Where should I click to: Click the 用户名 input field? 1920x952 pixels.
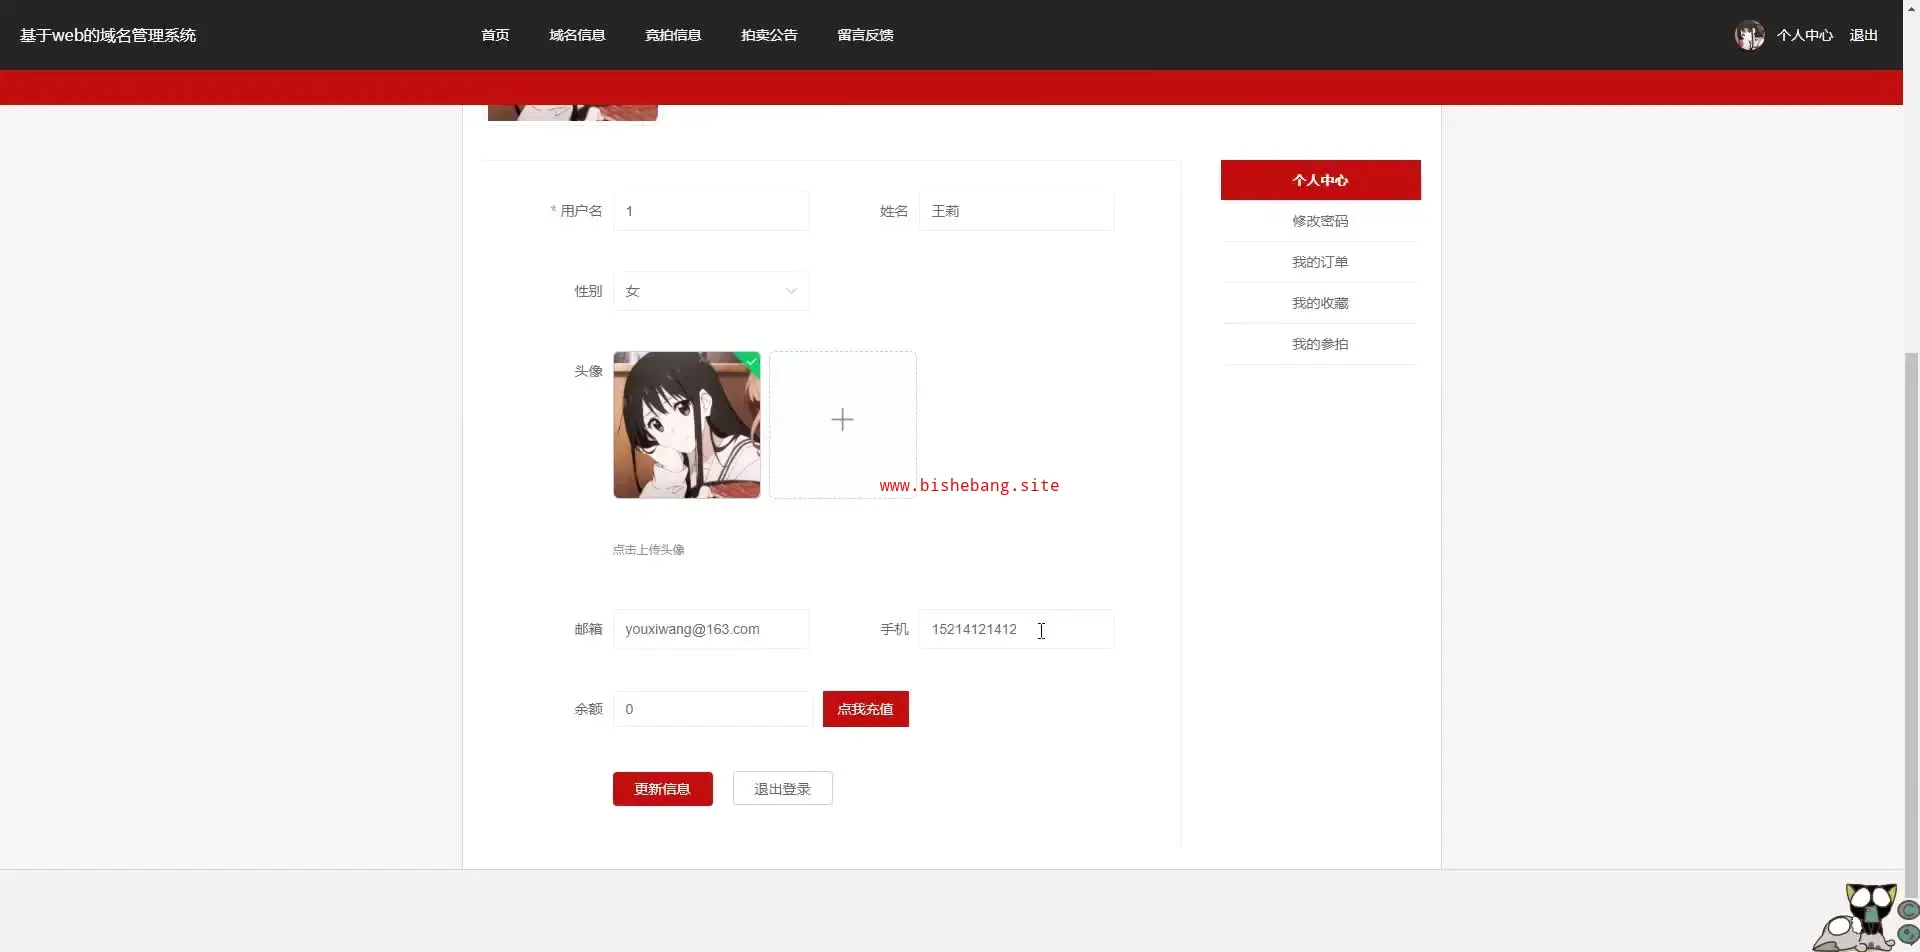click(x=711, y=211)
